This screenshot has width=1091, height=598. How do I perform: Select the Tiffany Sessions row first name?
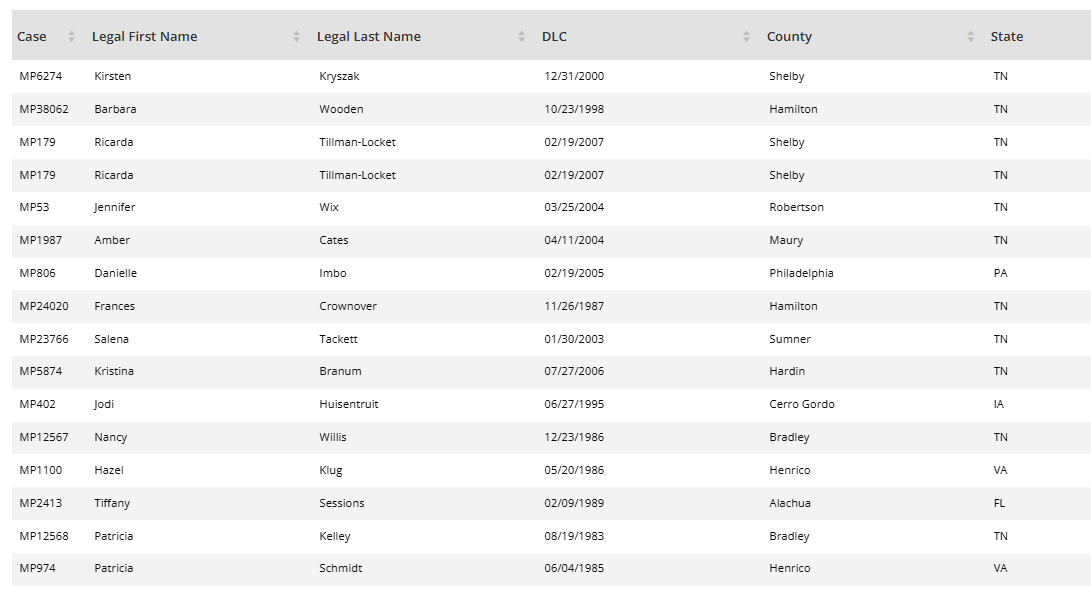(112, 503)
